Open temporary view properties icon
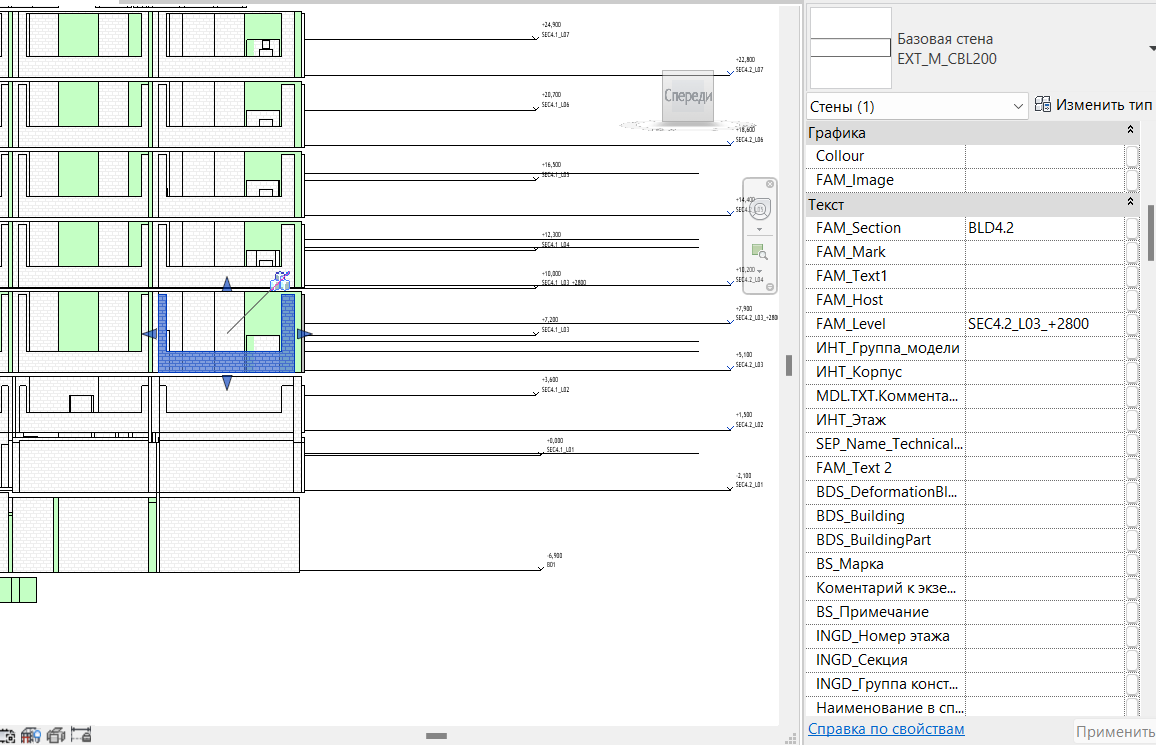The height and width of the screenshot is (745, 1156). [56, 735]
